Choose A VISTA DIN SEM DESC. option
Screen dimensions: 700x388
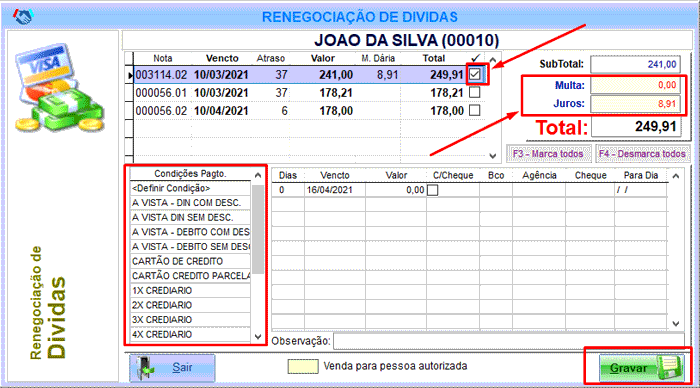point(191,217)
